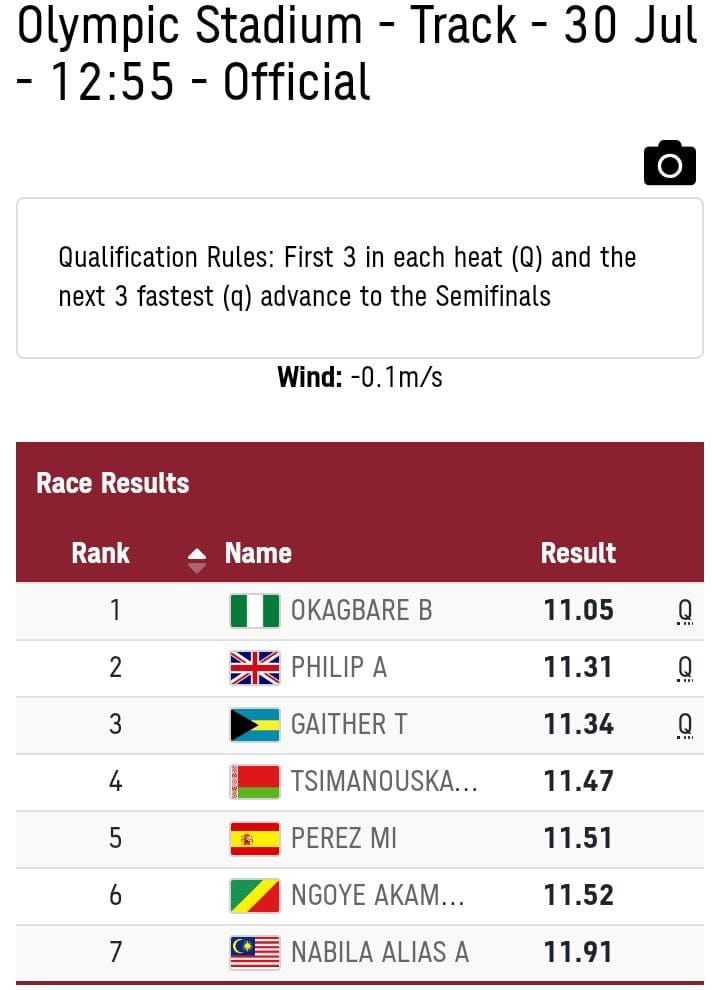Click the Rank column header
The width and height of the screenshot is (713, 990).
point(100,553)
